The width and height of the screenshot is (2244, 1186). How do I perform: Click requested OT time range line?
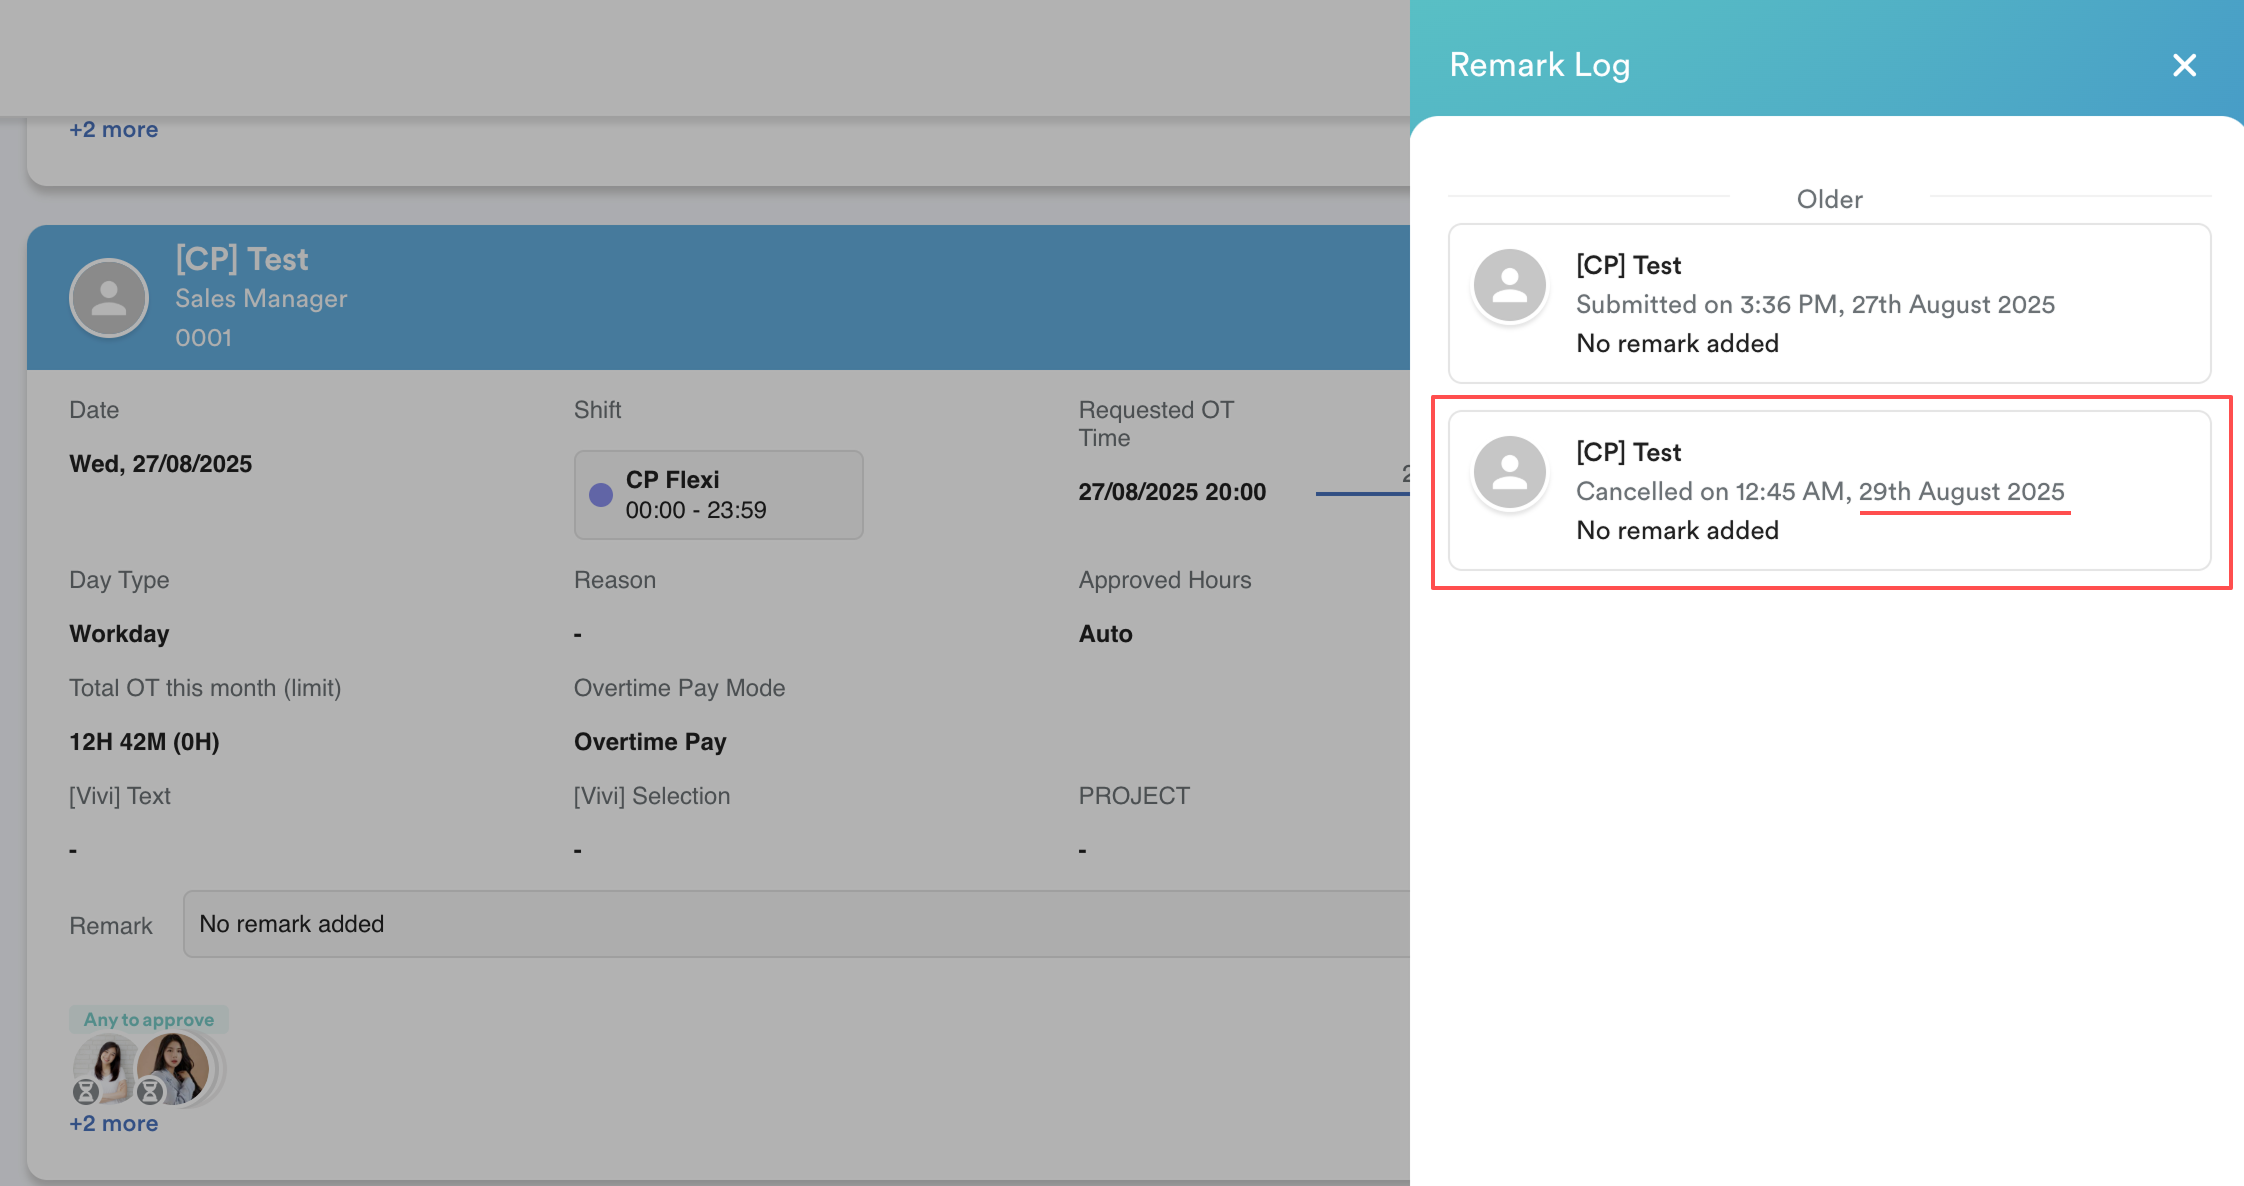click(x=1362, y=493)
